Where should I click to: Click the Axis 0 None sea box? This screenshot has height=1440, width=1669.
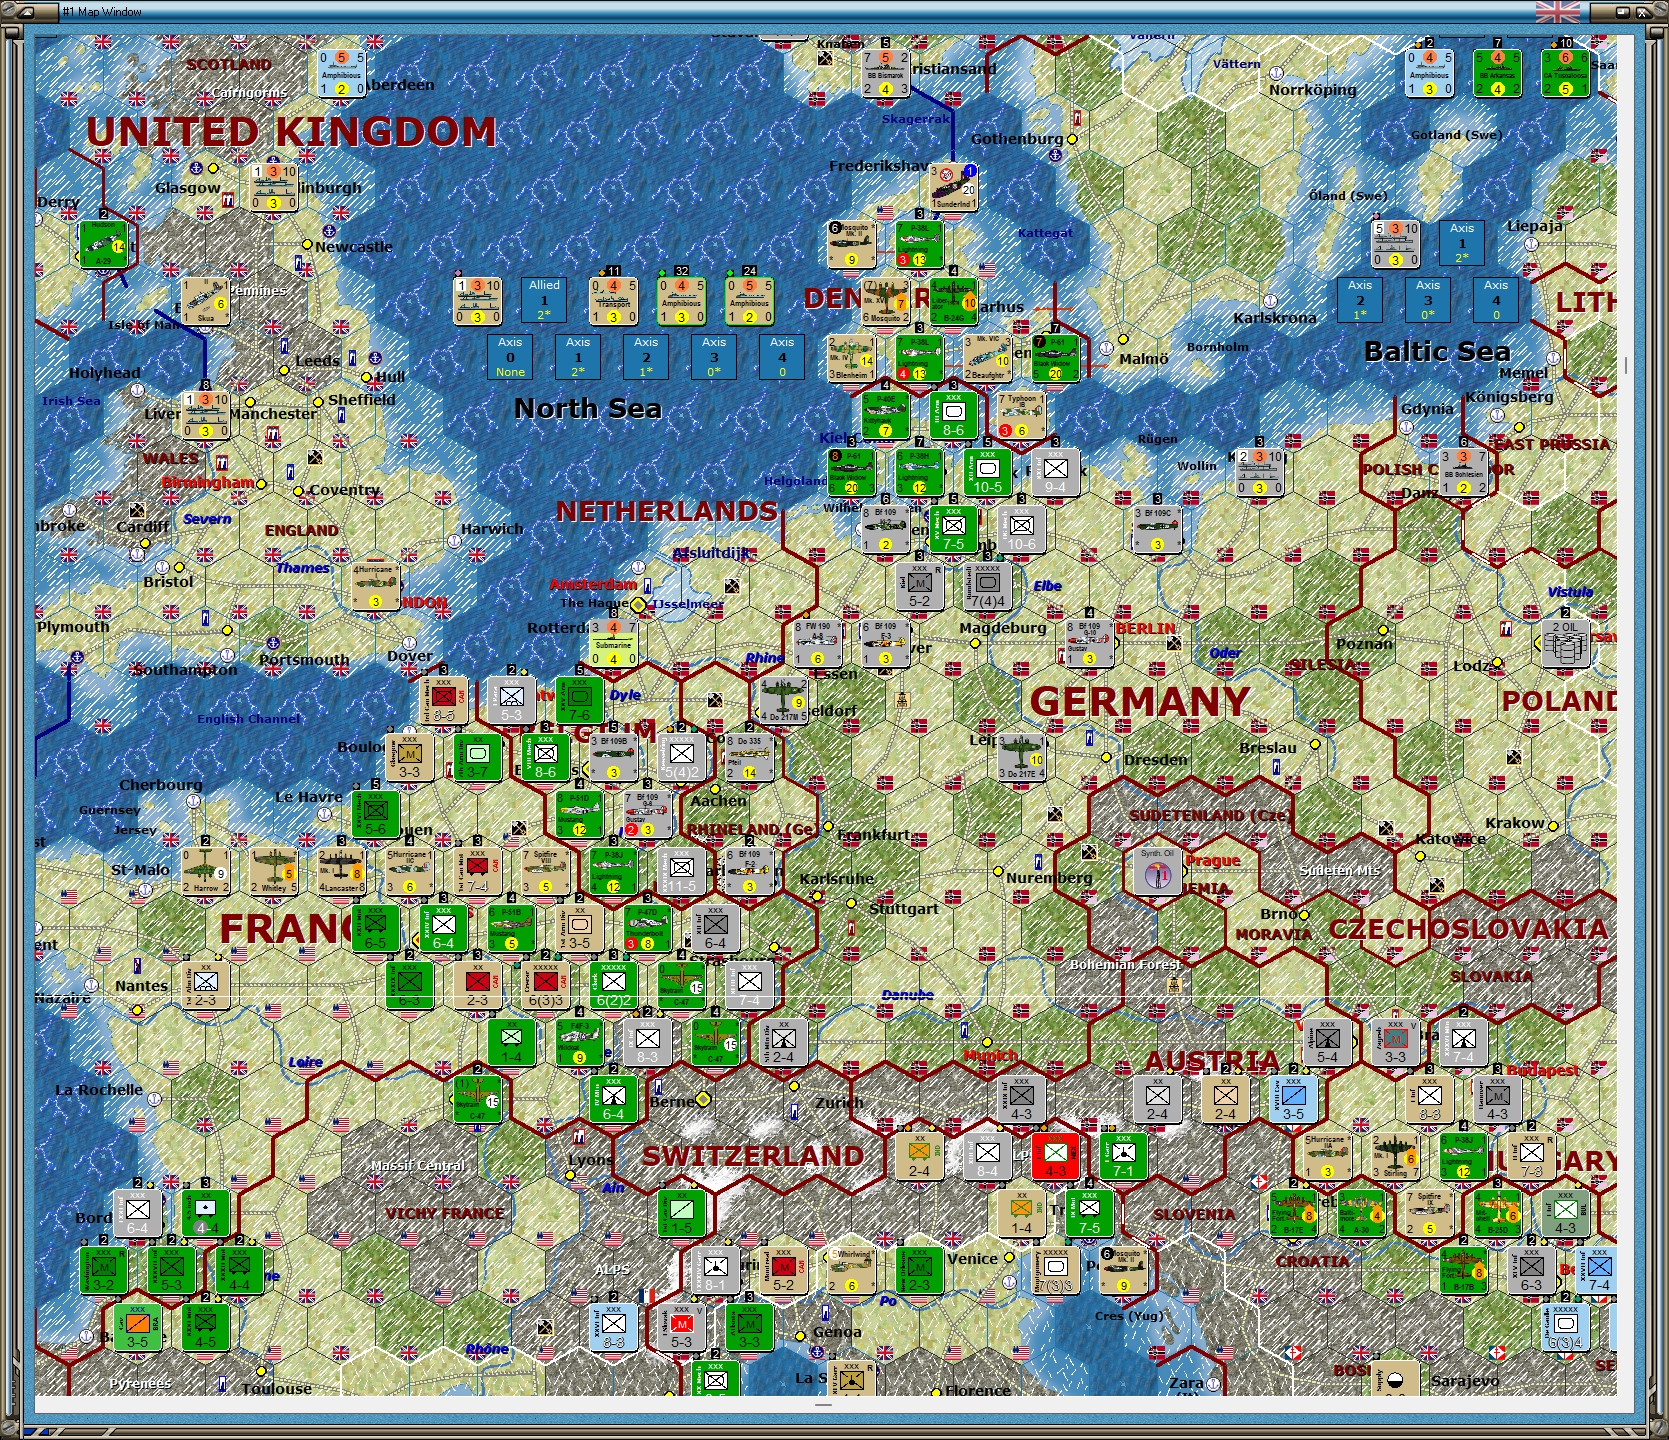click(510, 357)
